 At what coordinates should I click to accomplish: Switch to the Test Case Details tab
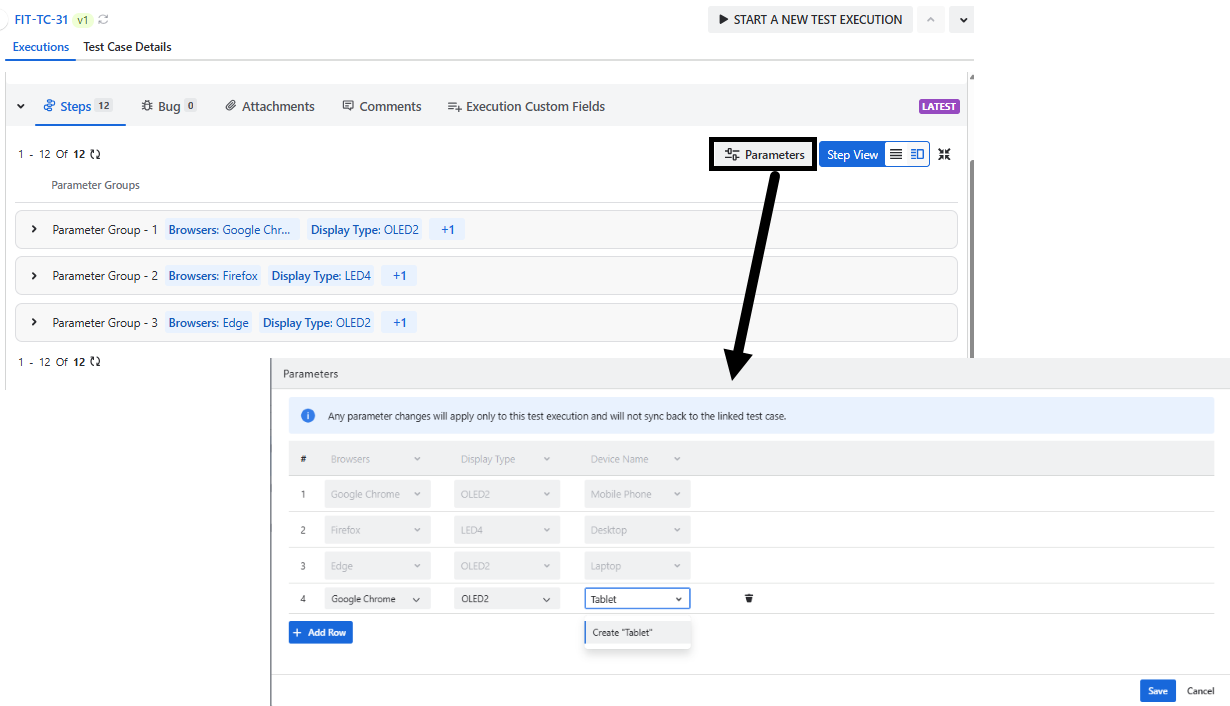pyautogui.click(x=127, y=47)
